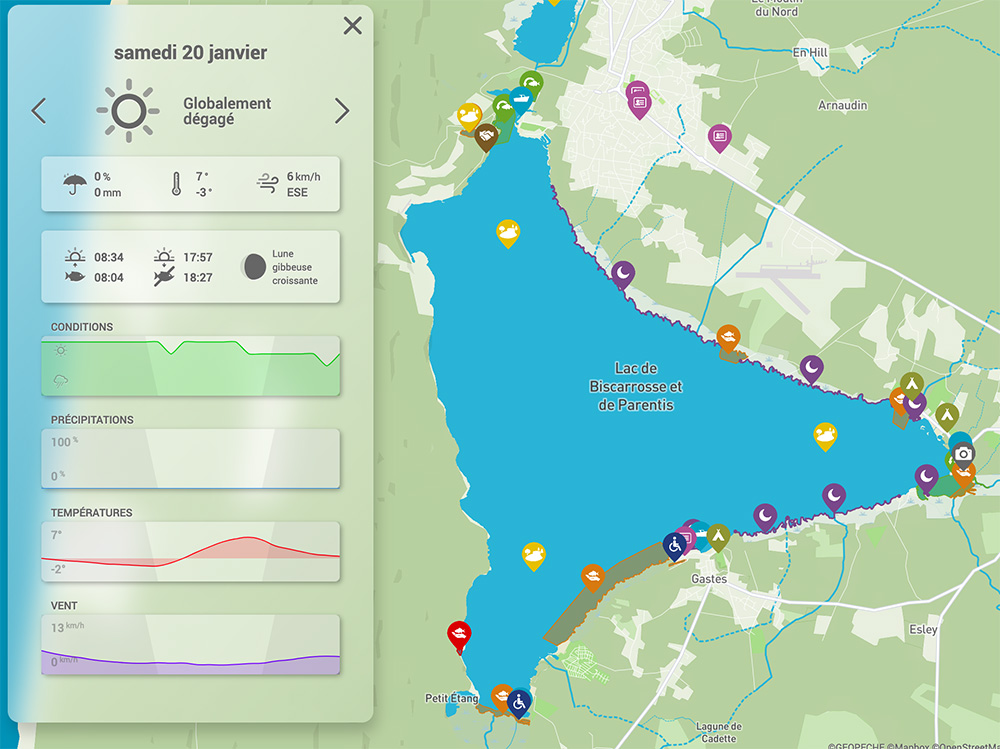The image size is (1000, 749).
Task: Open the yellow marker left of brown handshake
Action: click(469, 116)
